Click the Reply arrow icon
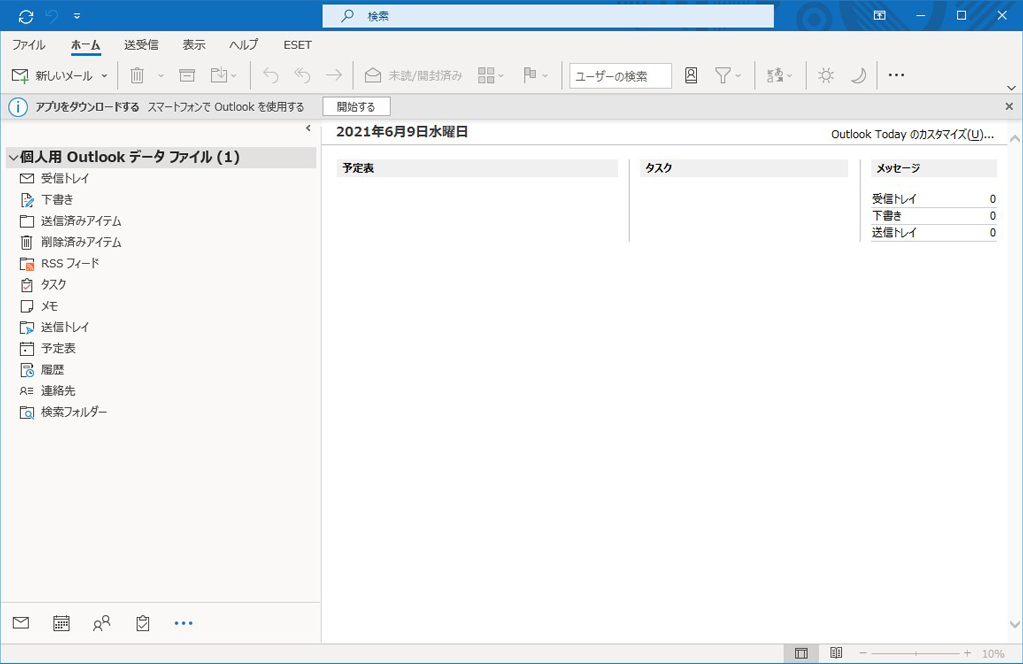The image size is (1023, 664). click(271, 76)
